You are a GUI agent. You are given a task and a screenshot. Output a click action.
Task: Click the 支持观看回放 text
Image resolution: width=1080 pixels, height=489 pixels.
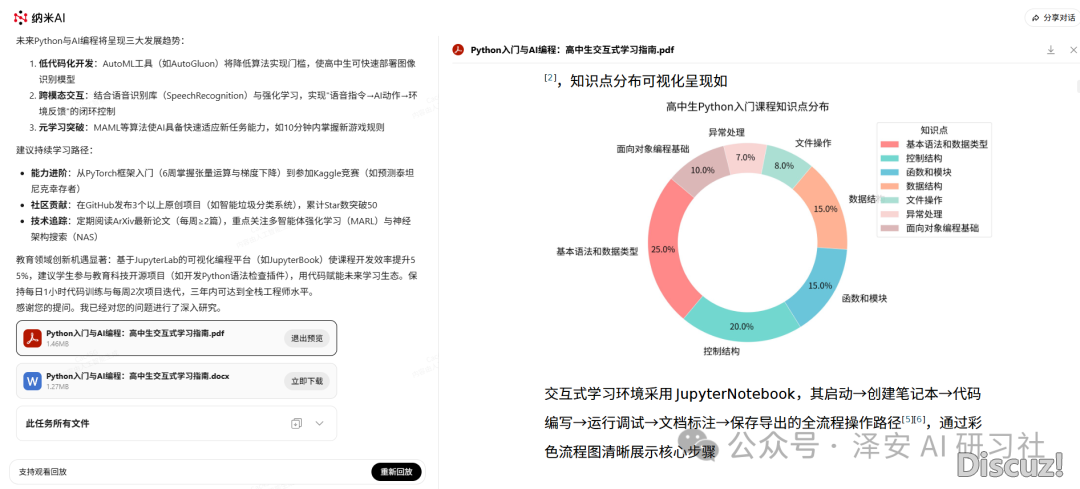coord(43,472)
